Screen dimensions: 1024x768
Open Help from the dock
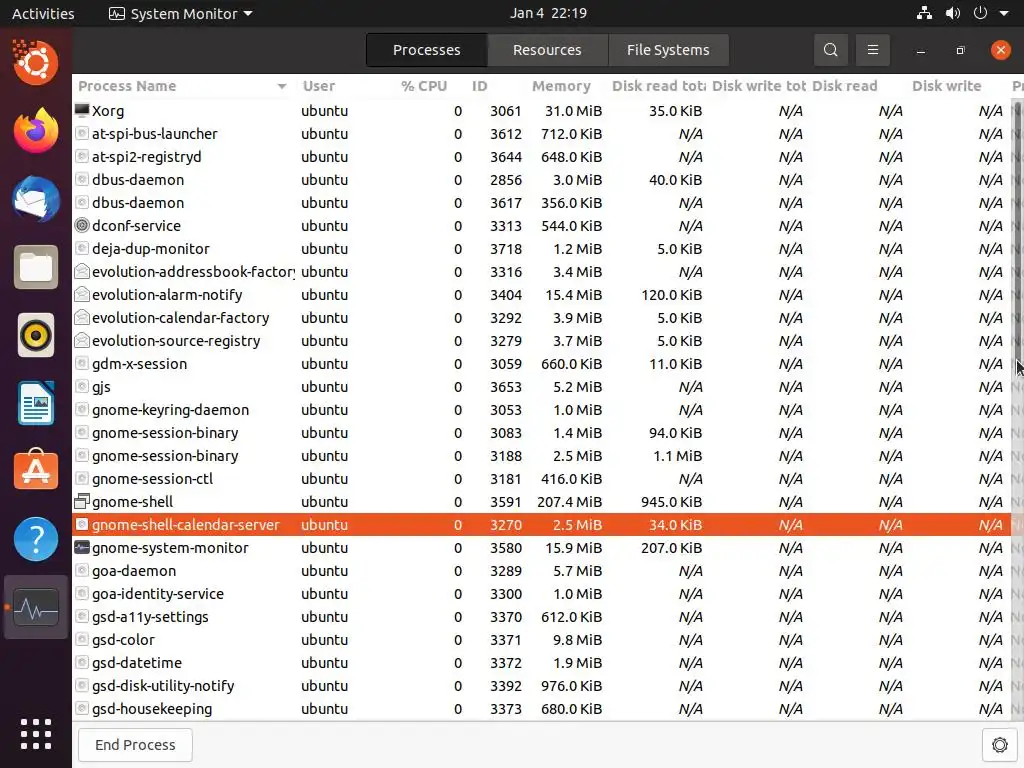[x=36, y=539]
